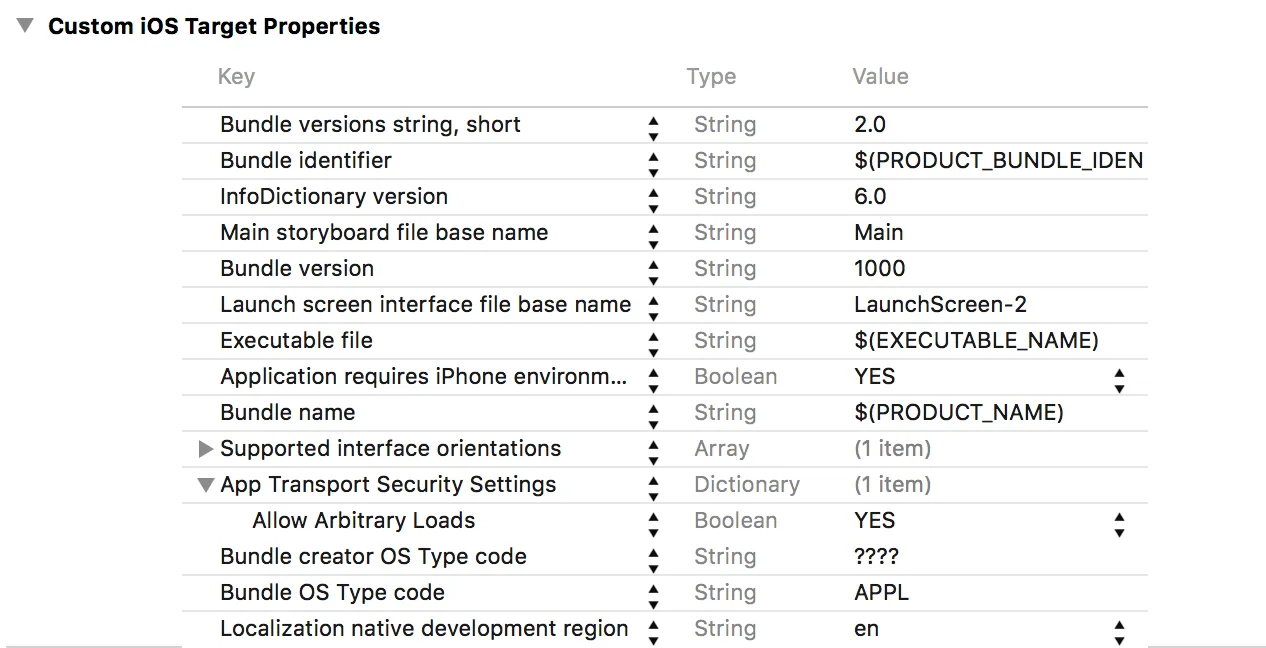Image resolution: width=1266 pixels, height=648 pixels.
Task: Click key stepper for Bundle version row
Action: coord(653,269)
